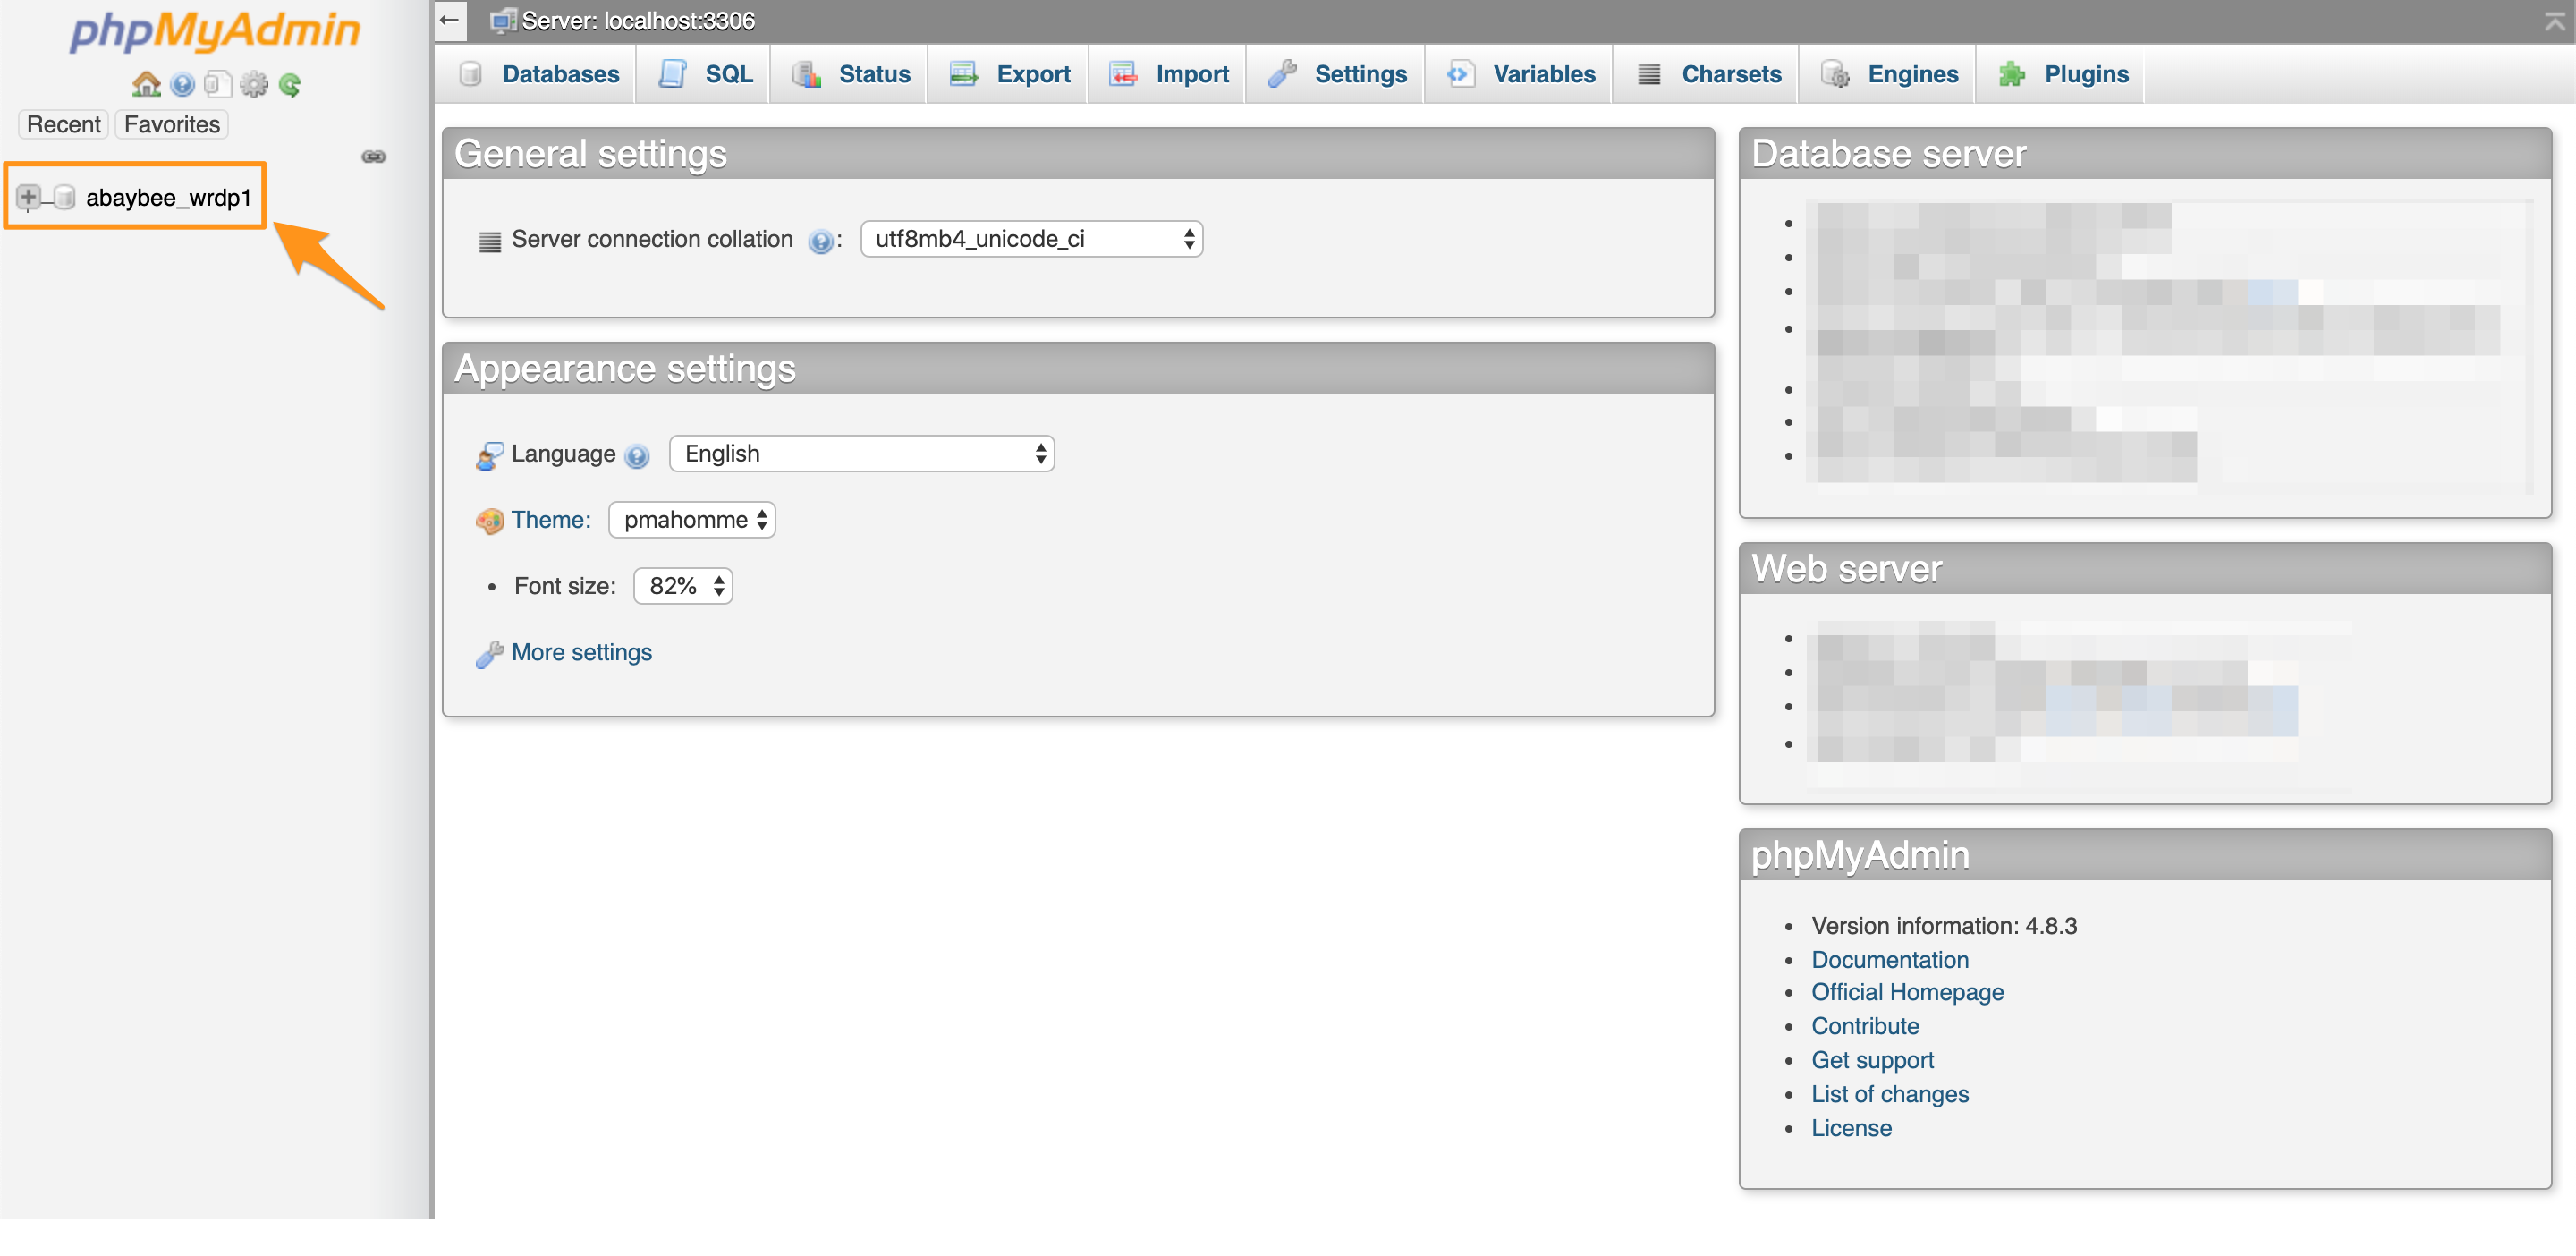Open the Font size 82% dropdown
Screen dimensions: 2576x1256
tap(682, 586)
